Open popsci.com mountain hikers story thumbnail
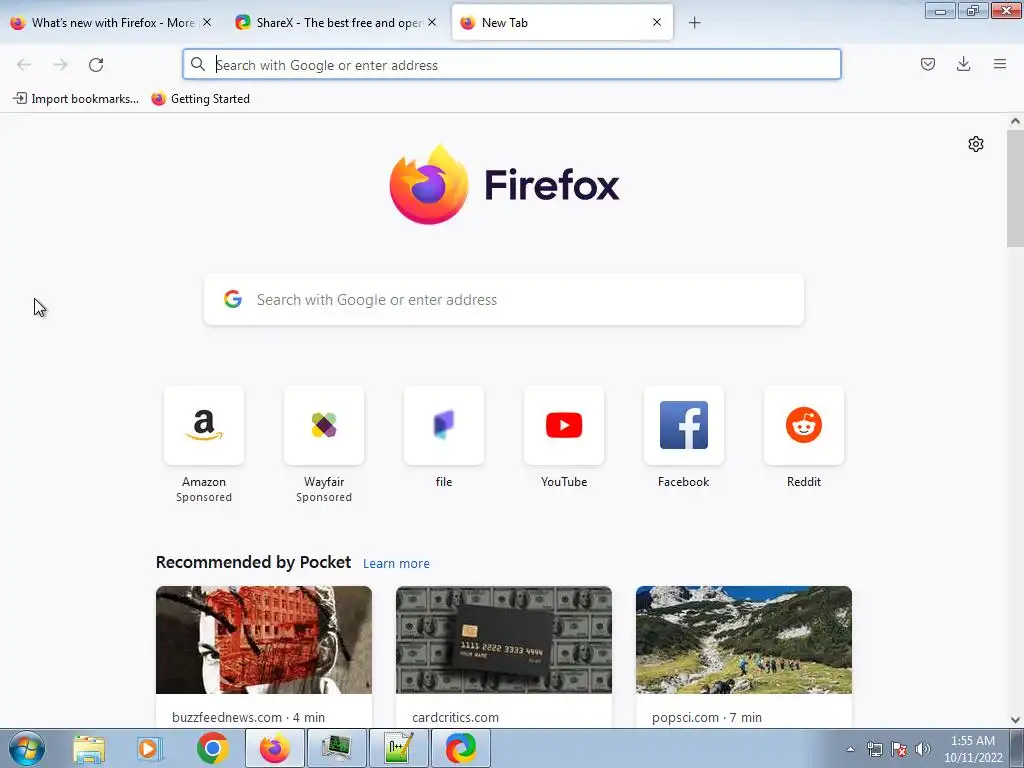Viewport: 1024px width, 768px height. coord(744,640)
